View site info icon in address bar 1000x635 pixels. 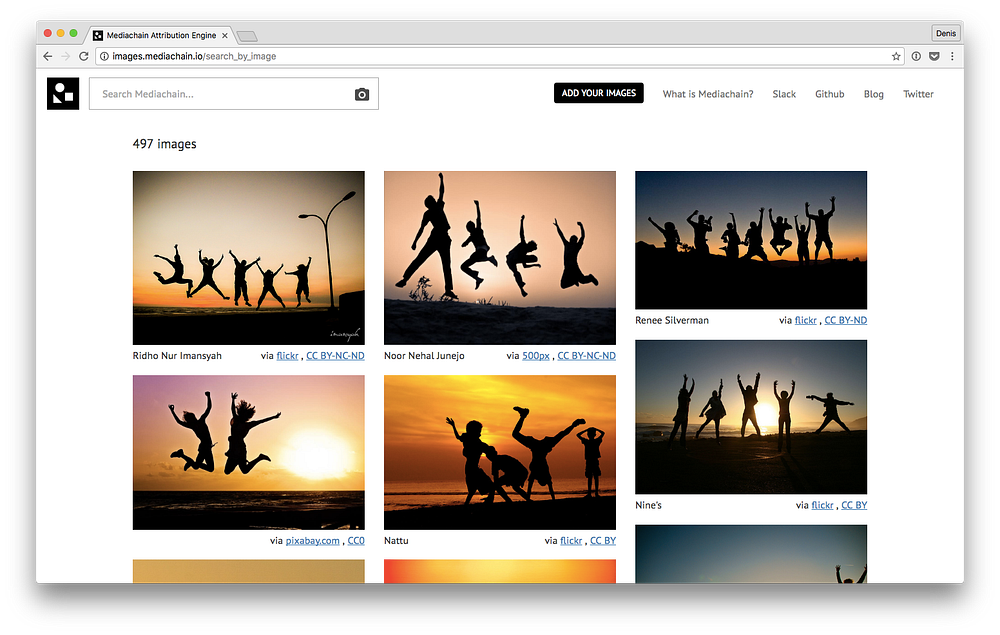pos(105,56)
